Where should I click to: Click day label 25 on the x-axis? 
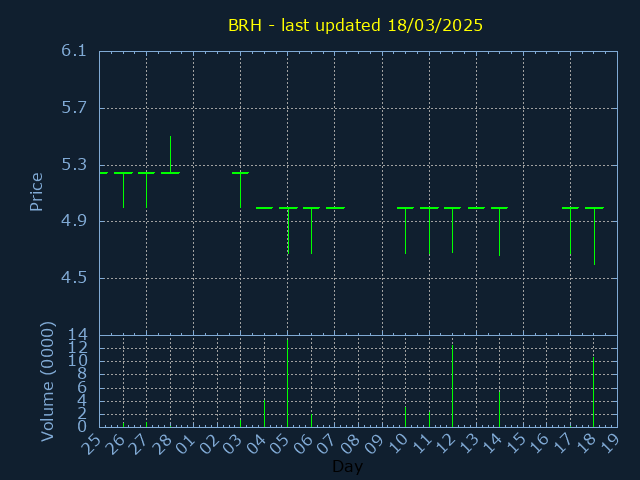click(91, 444)
